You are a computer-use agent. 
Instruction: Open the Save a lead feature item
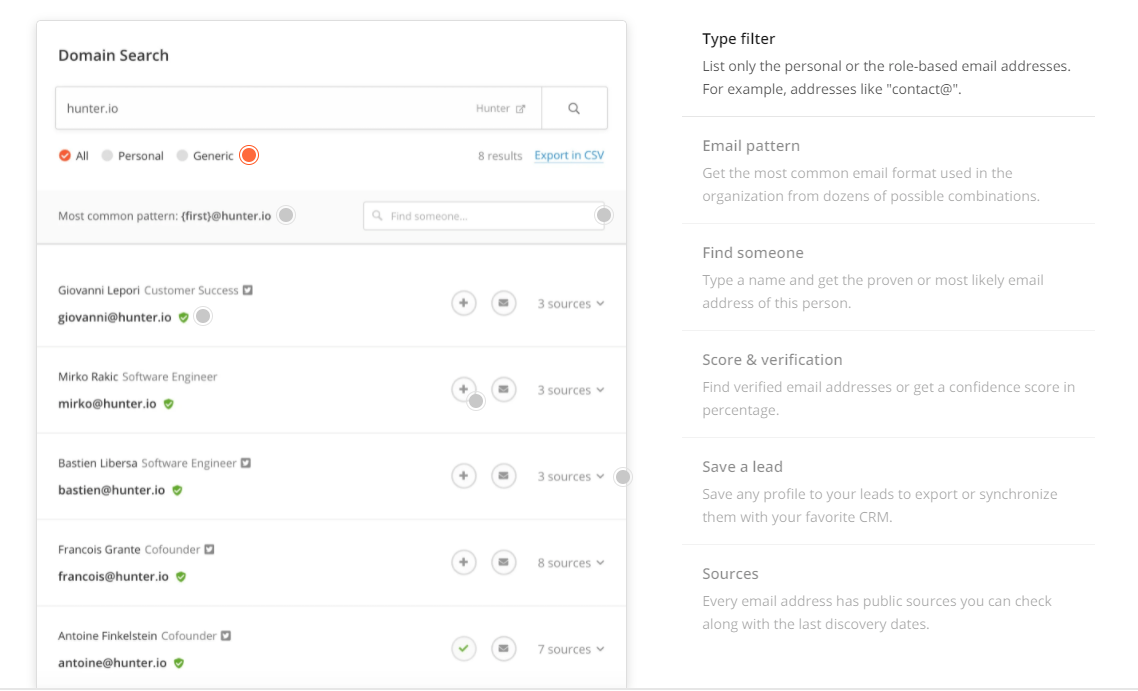tap(888, 491)
